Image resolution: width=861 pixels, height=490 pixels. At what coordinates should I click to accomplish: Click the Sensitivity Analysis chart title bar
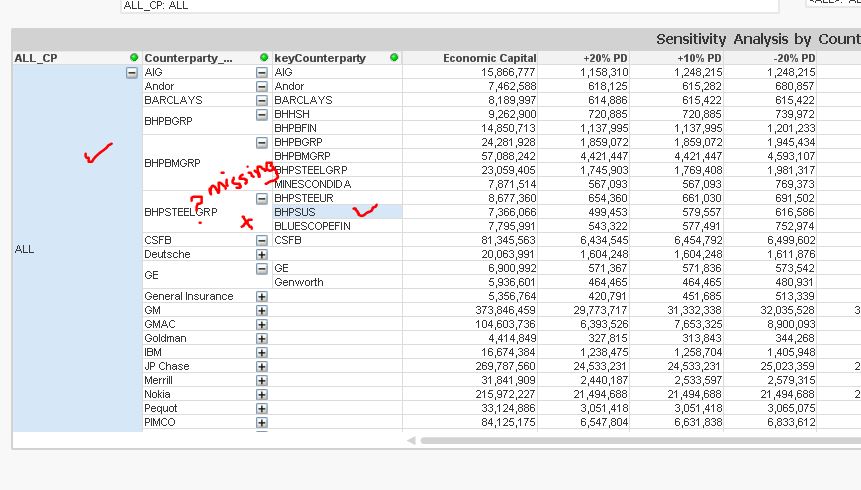(436, 40)
